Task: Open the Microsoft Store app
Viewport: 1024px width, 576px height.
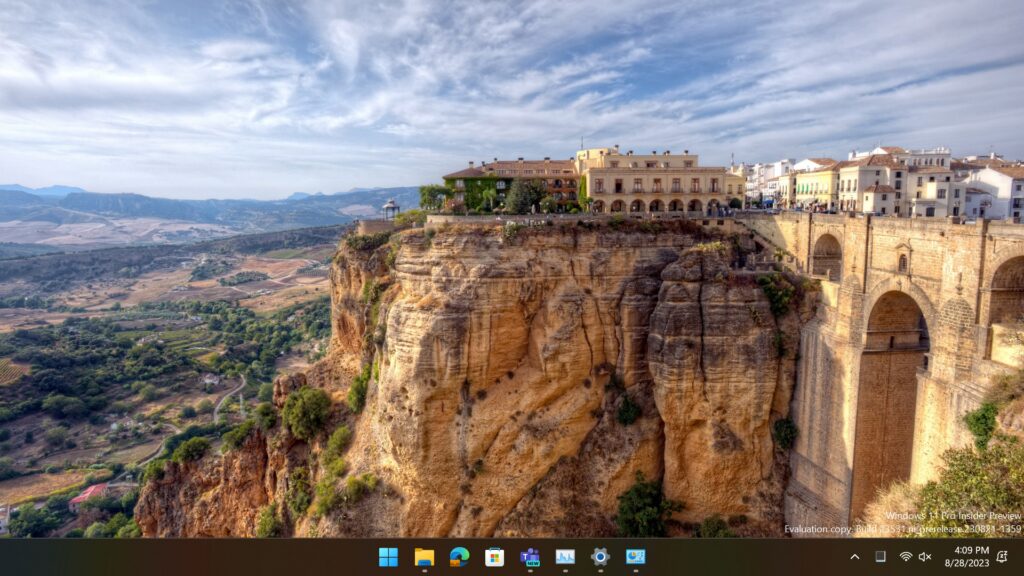Action: pos(494,557)
